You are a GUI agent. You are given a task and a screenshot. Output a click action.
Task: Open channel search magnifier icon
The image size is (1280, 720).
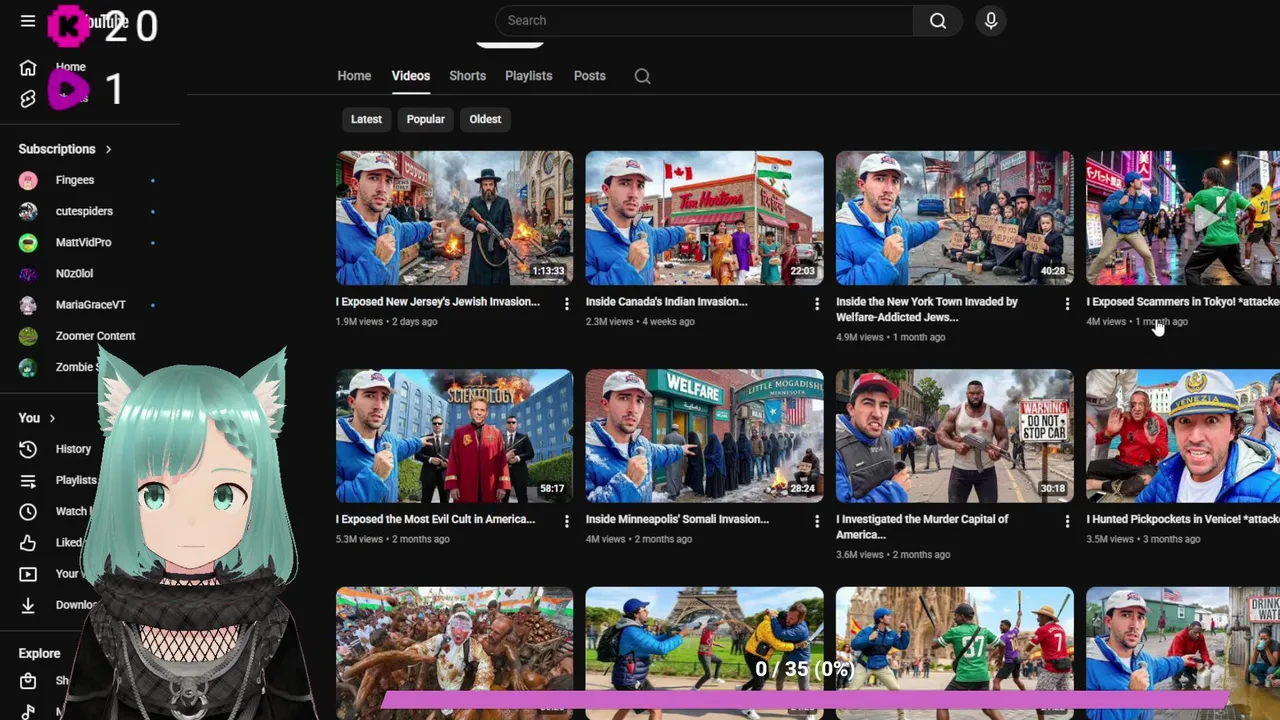tap(642, 76)
